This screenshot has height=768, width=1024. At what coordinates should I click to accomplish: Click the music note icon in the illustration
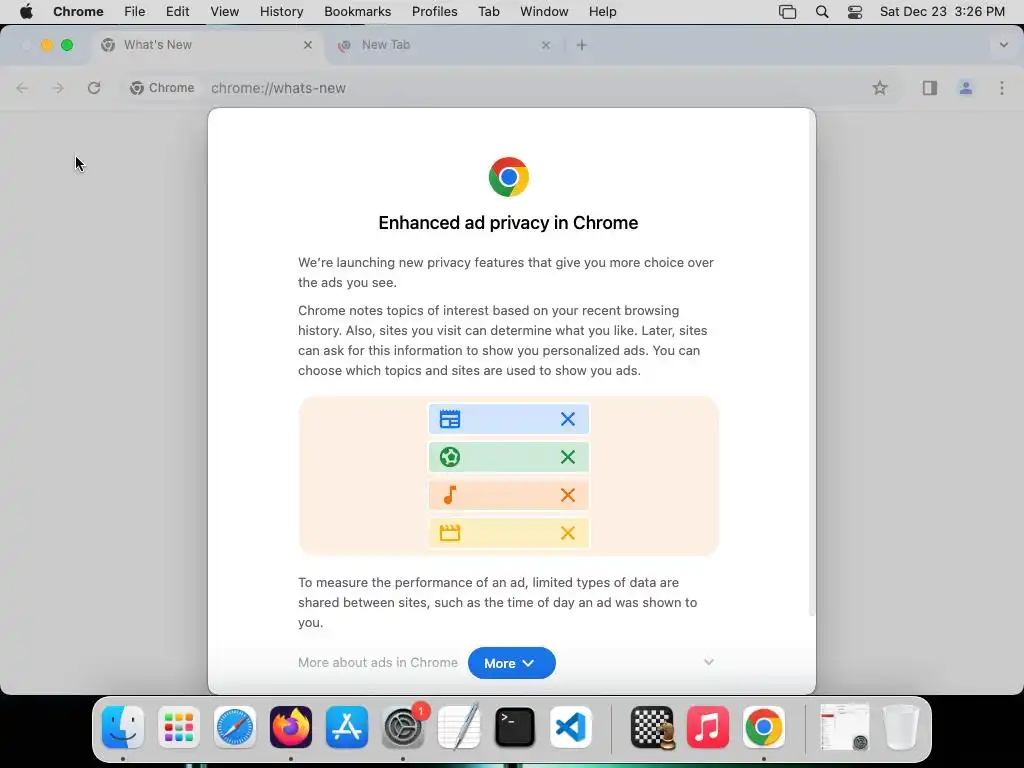450,495
